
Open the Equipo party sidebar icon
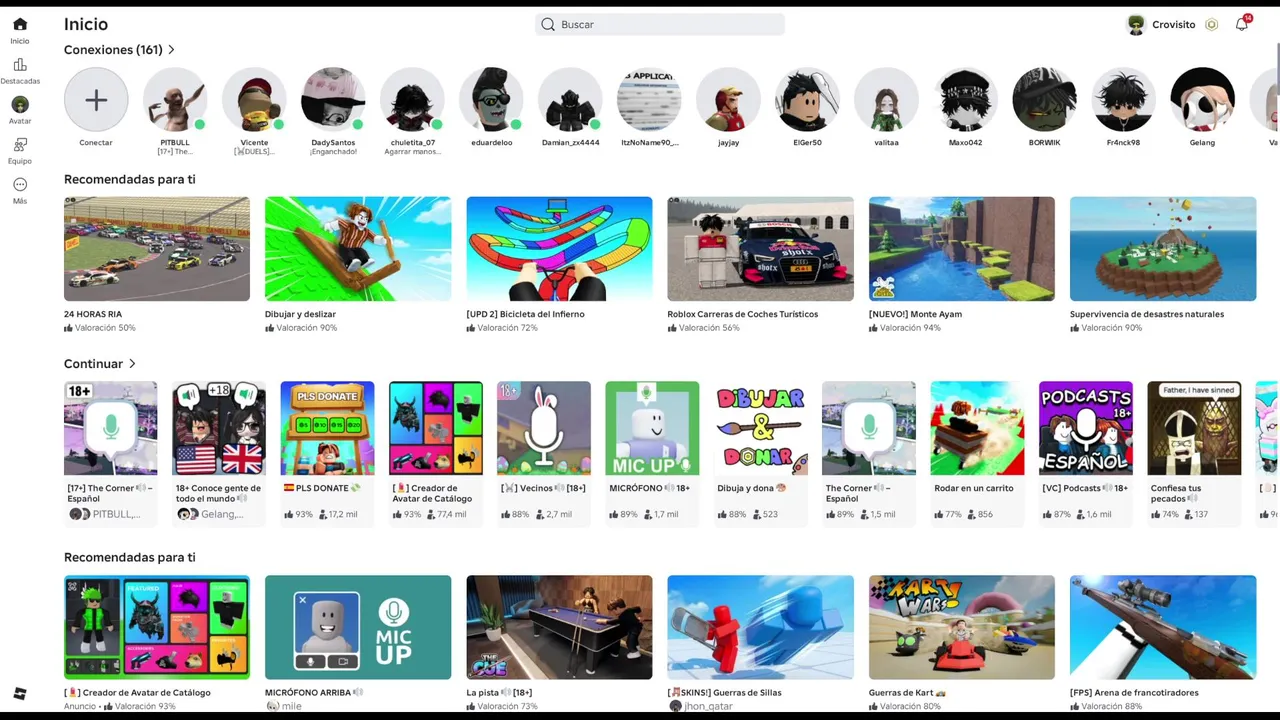(x=20, y=145)
